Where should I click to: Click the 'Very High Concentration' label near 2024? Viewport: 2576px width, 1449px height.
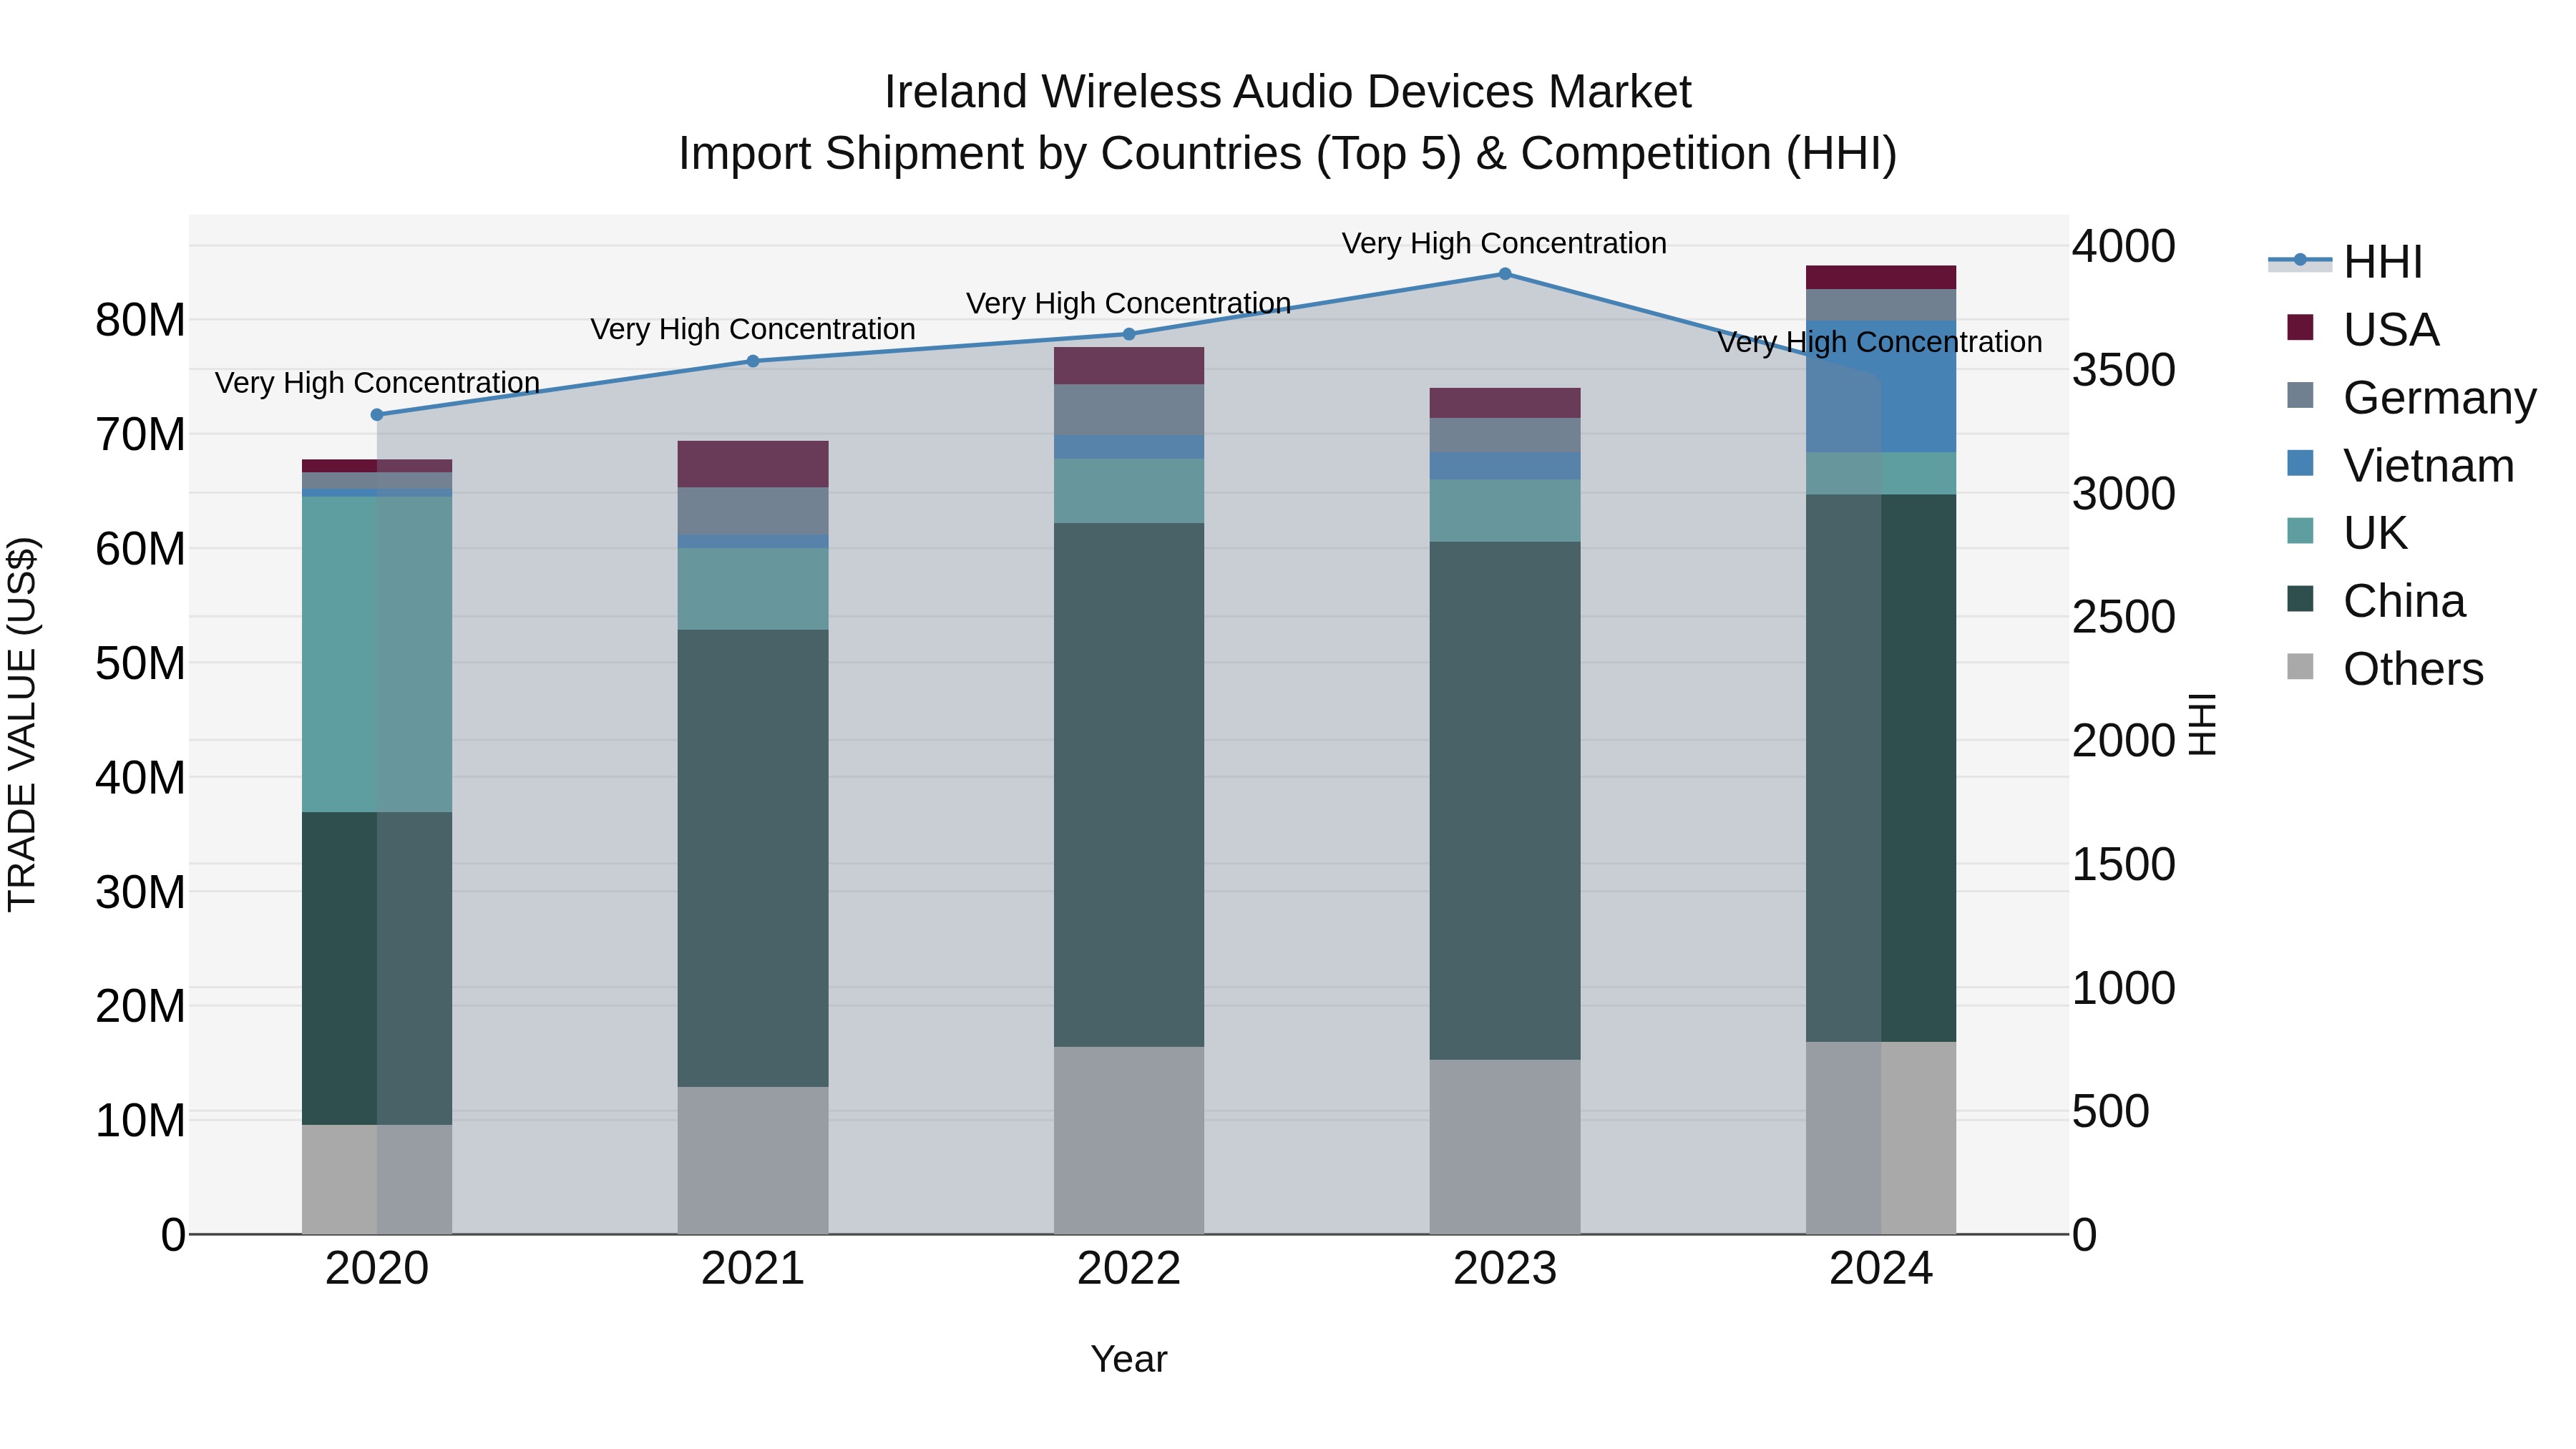click(1880, 342)
